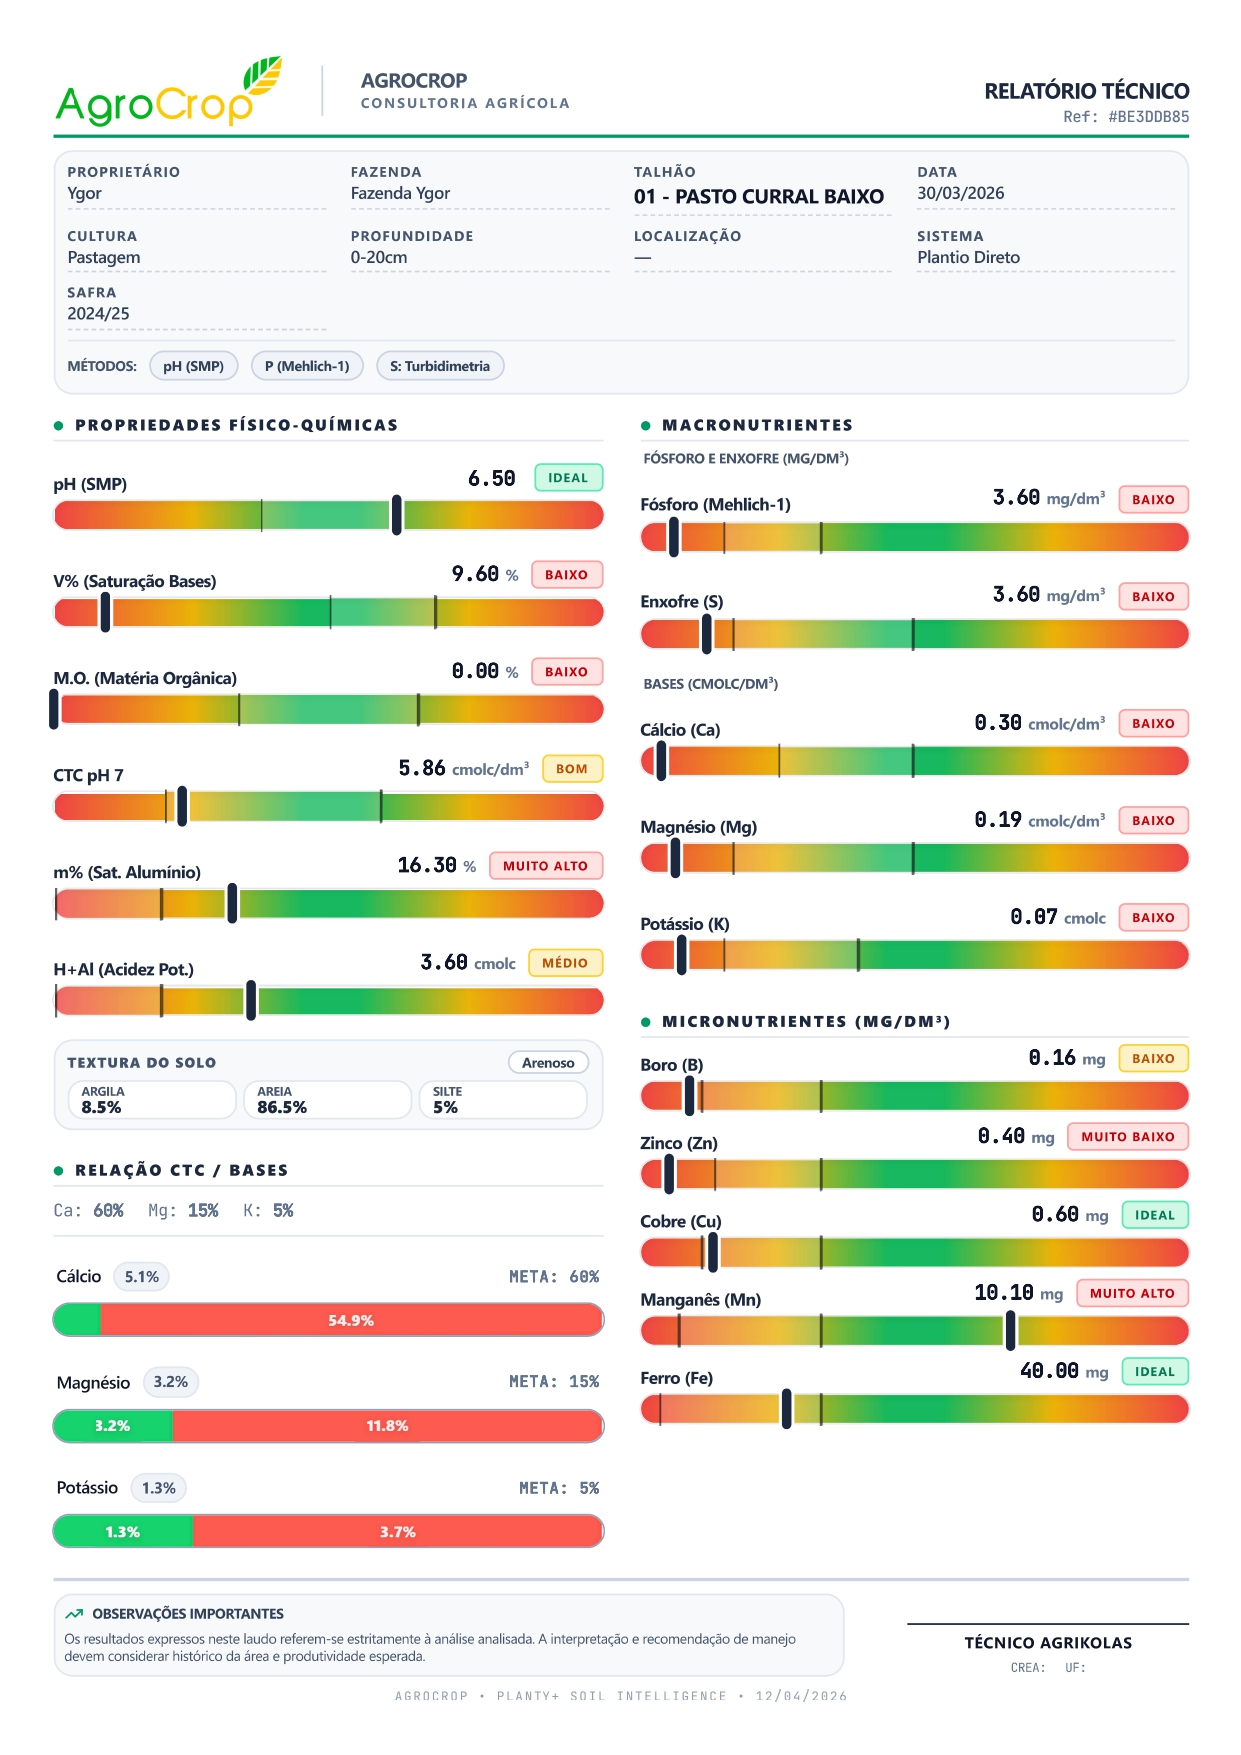
Task: Click the Cálcio 54.9% red deficit bar
Action: tap(351, 1321)
